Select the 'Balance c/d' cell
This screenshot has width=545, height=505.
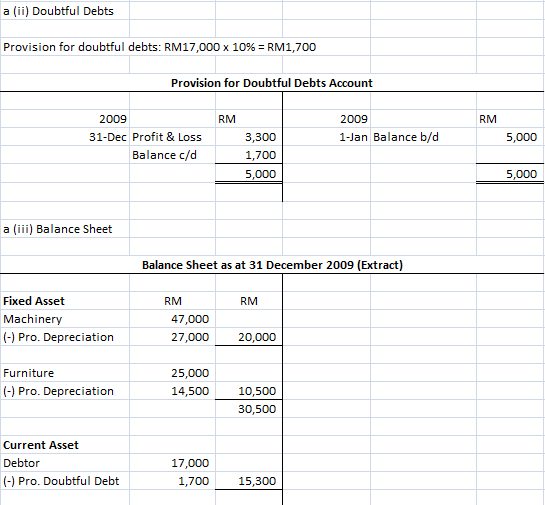click(172, 155)
